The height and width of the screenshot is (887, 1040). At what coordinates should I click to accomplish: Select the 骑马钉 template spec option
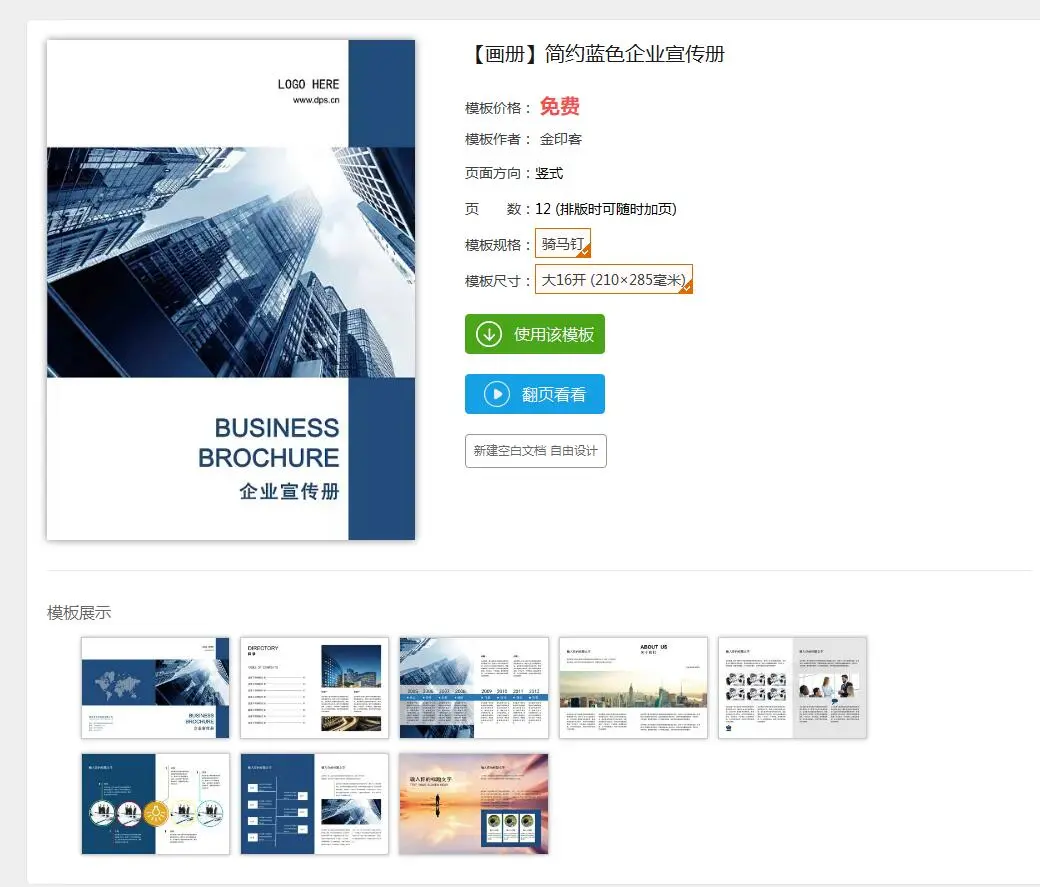click(x=562, y=243)
